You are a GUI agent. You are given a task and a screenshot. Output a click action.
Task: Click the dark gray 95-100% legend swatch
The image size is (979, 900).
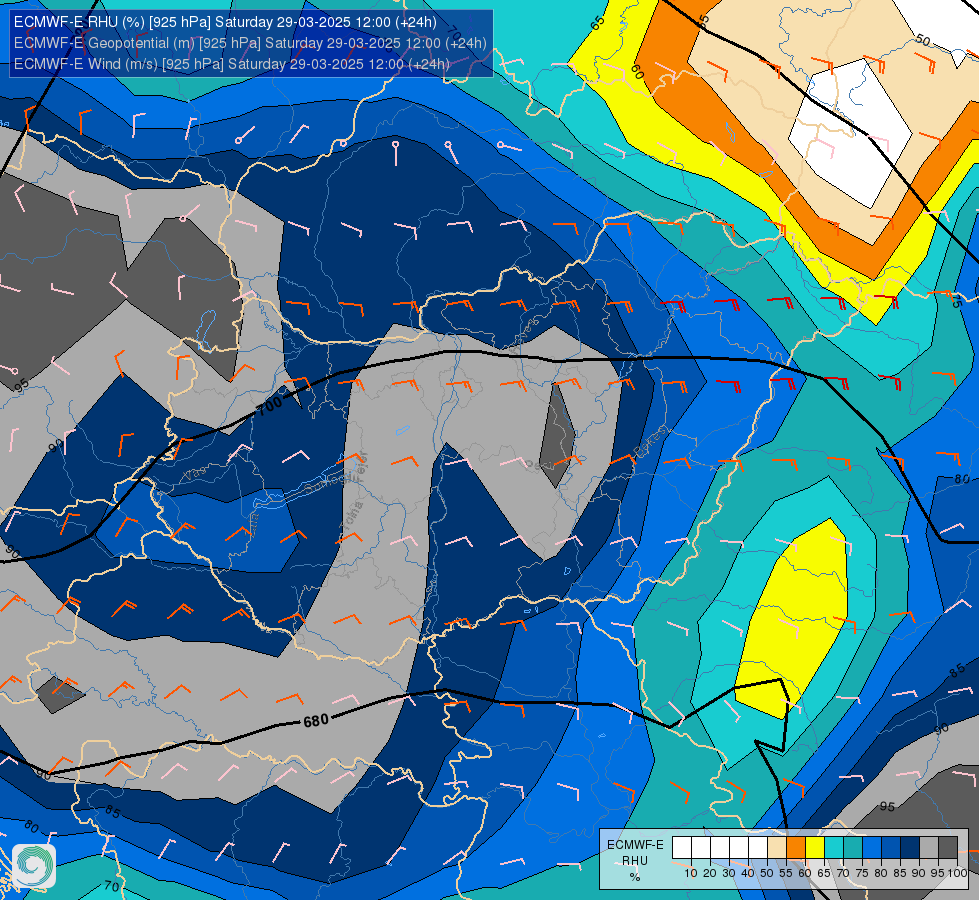point(948,848)
